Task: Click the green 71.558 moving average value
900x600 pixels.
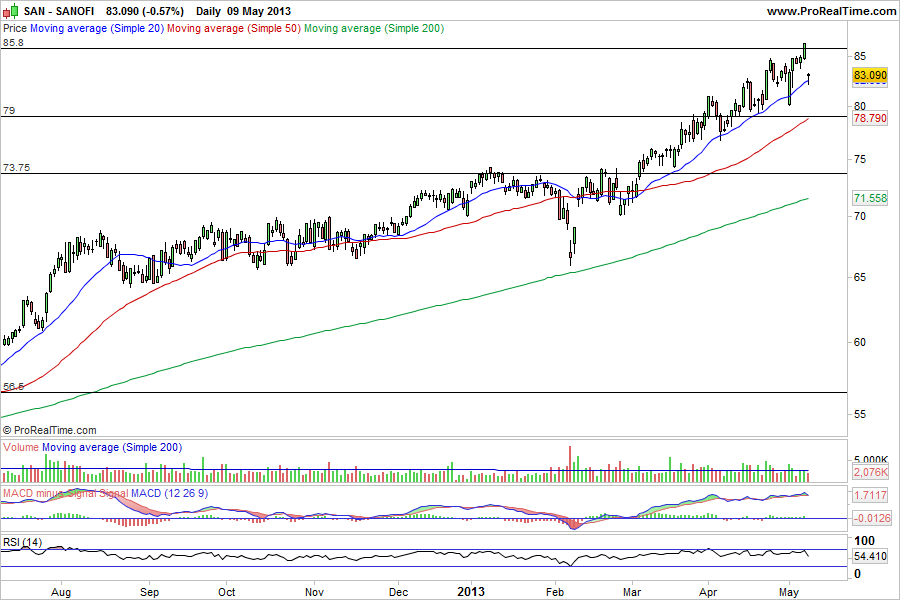Action: (x=870, y=198)
